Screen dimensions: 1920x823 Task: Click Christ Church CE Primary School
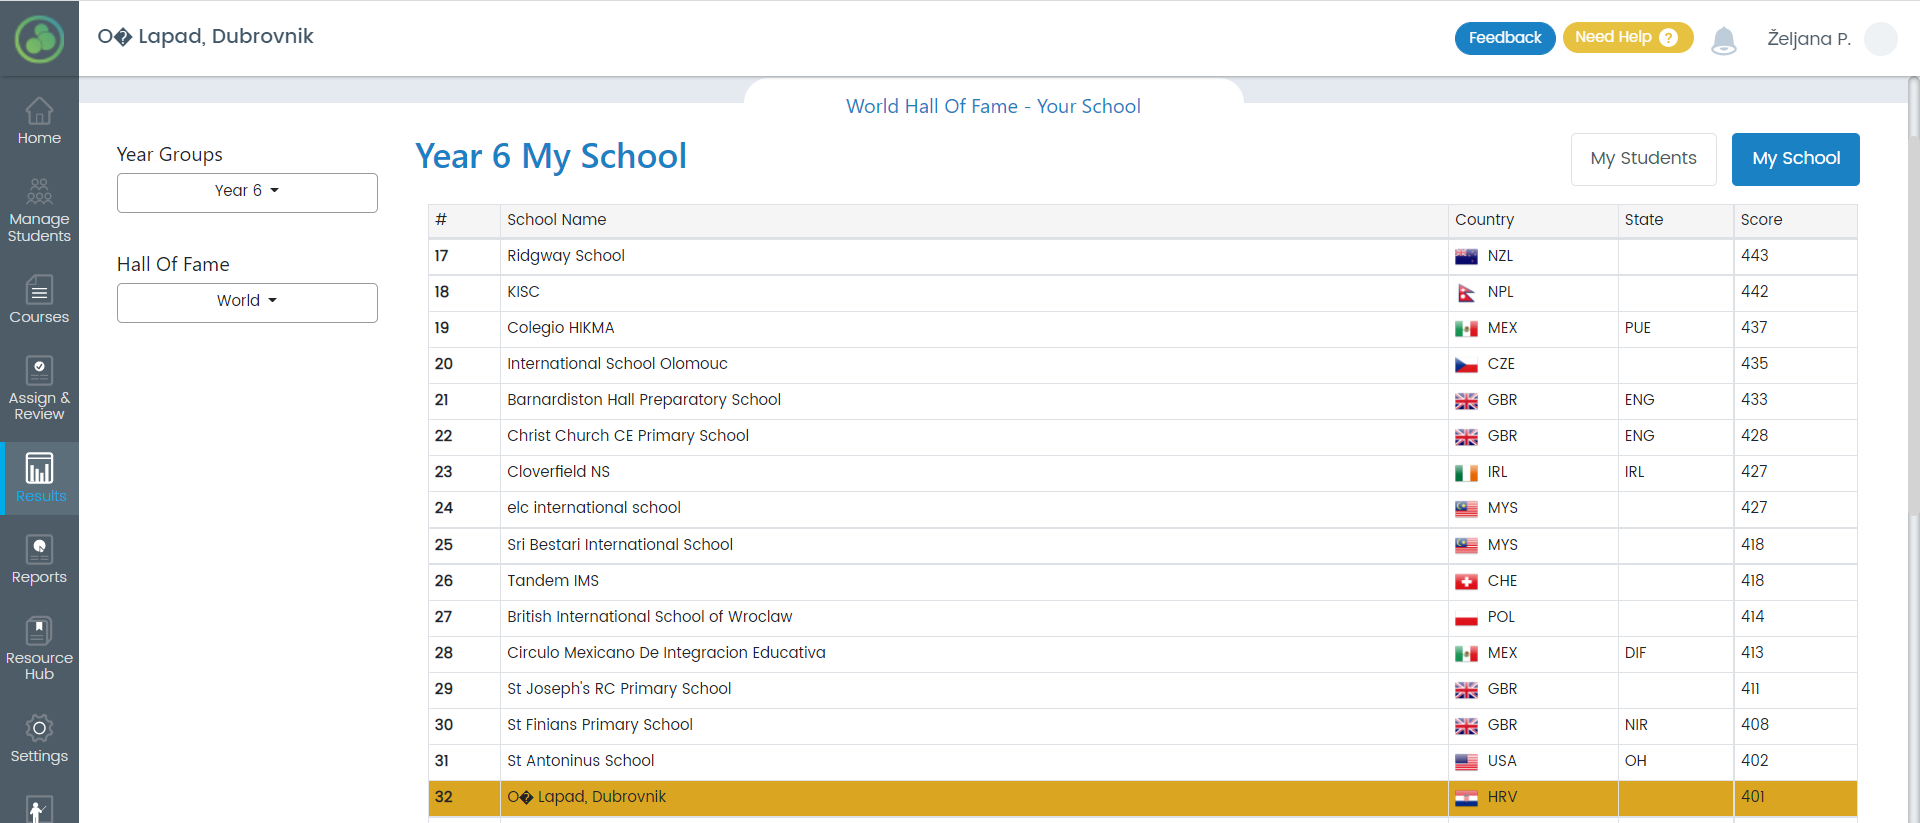[627, 436]
